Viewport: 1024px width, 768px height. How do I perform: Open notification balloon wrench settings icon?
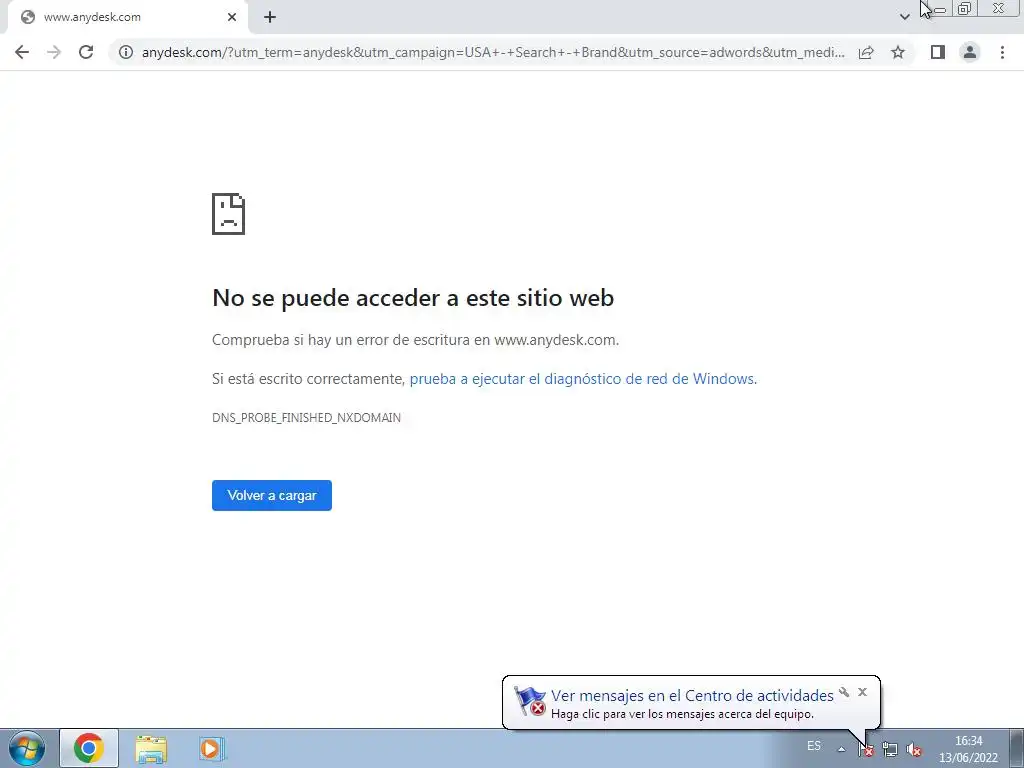tap(844, 692)
